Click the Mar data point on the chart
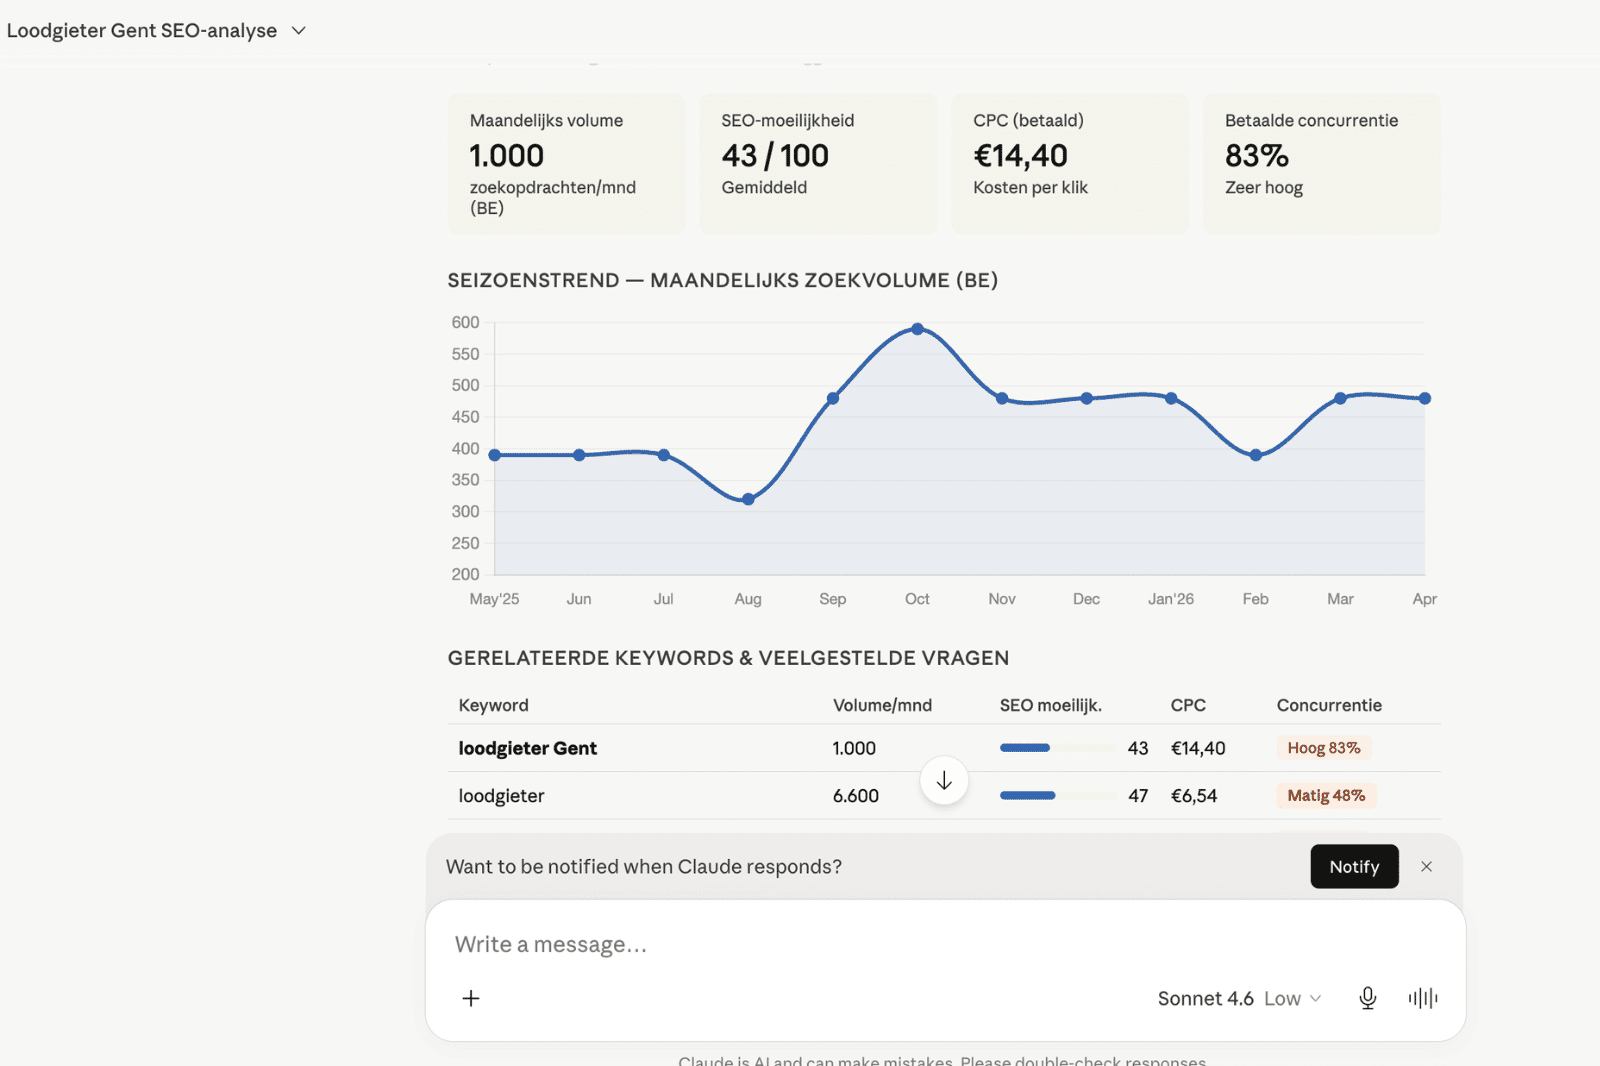Viewport: 1600px width, 1066px height. click(x=1340, y=398)
